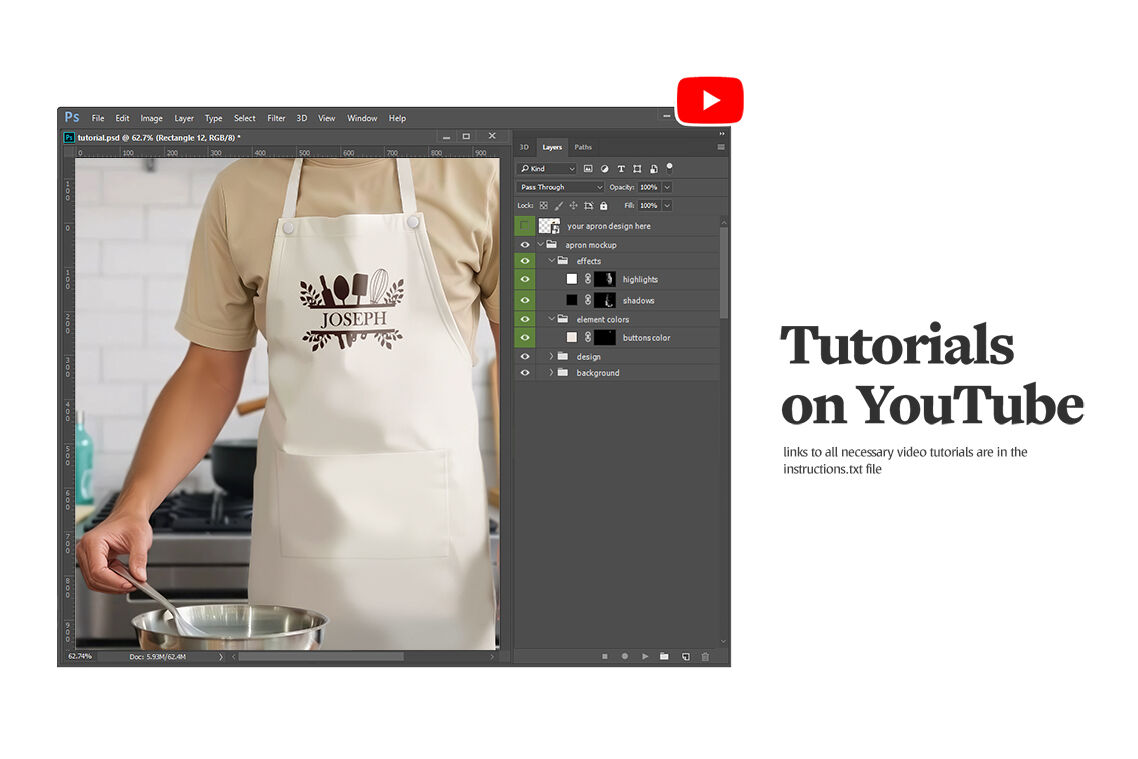Click the buttons color layer swatch
This screenshot has width=1138, height=759.
point(572,338)
